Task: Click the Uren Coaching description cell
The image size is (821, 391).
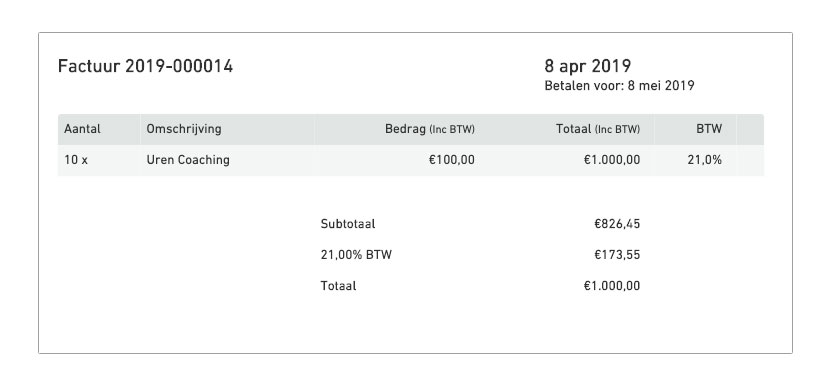Action: tap(188, 160)
